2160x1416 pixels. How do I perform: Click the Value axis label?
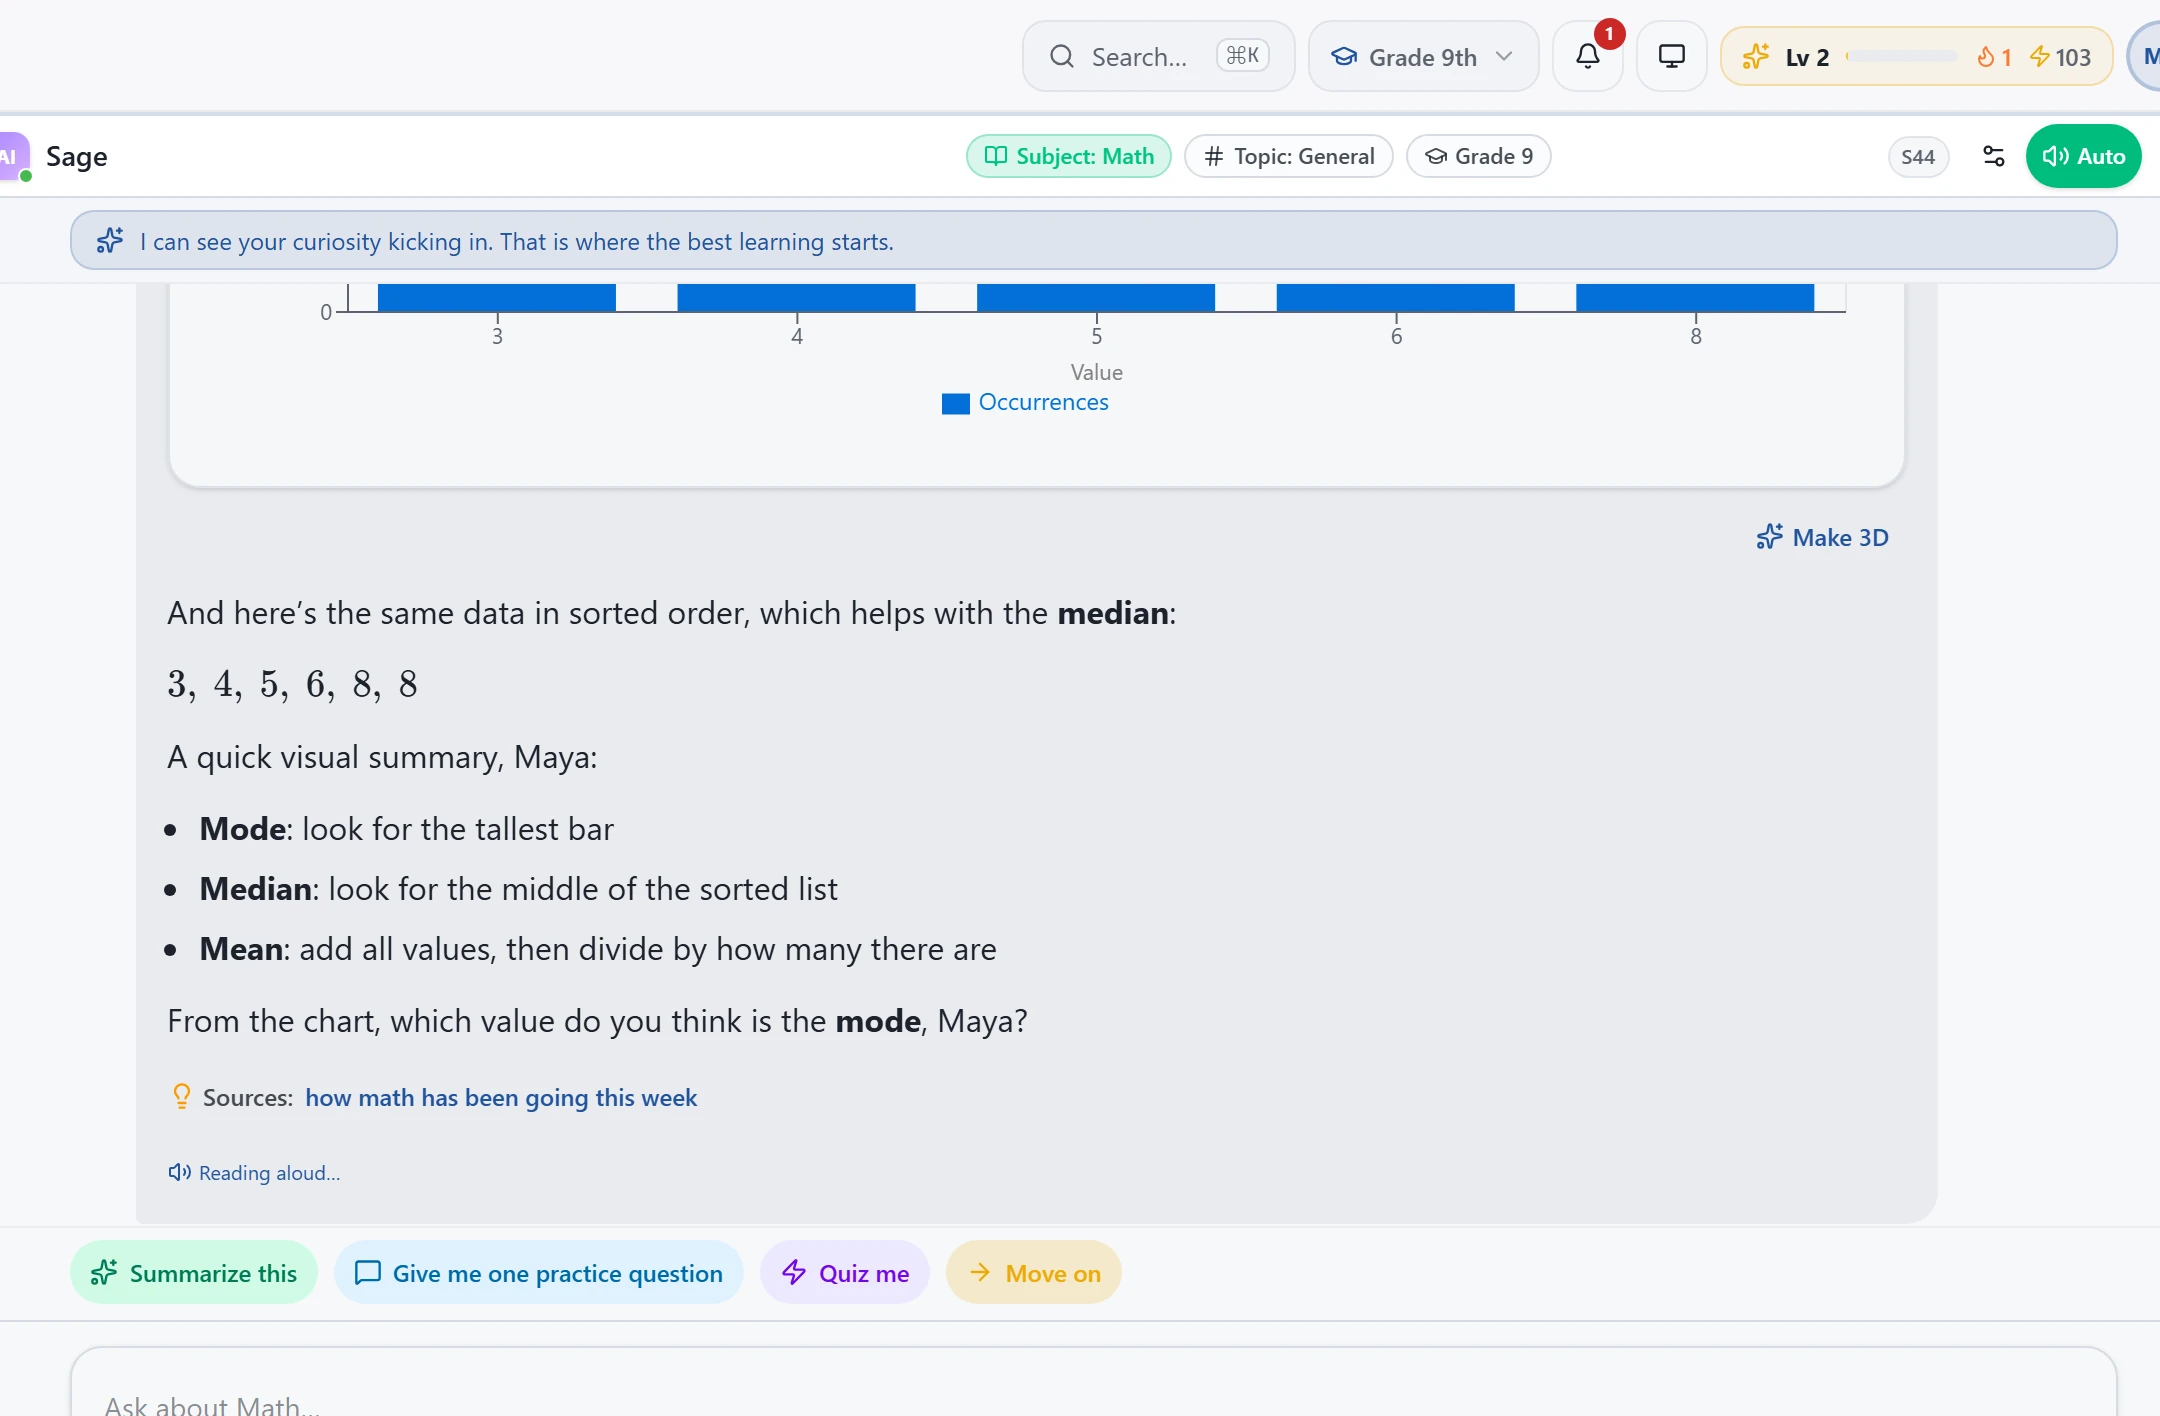[x=1096, y=372]
